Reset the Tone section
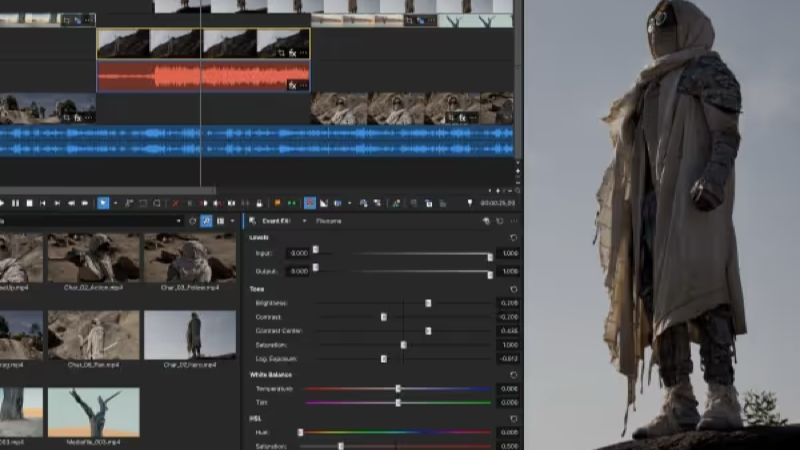This screenshot has width=800, height=450. point(513,289)
